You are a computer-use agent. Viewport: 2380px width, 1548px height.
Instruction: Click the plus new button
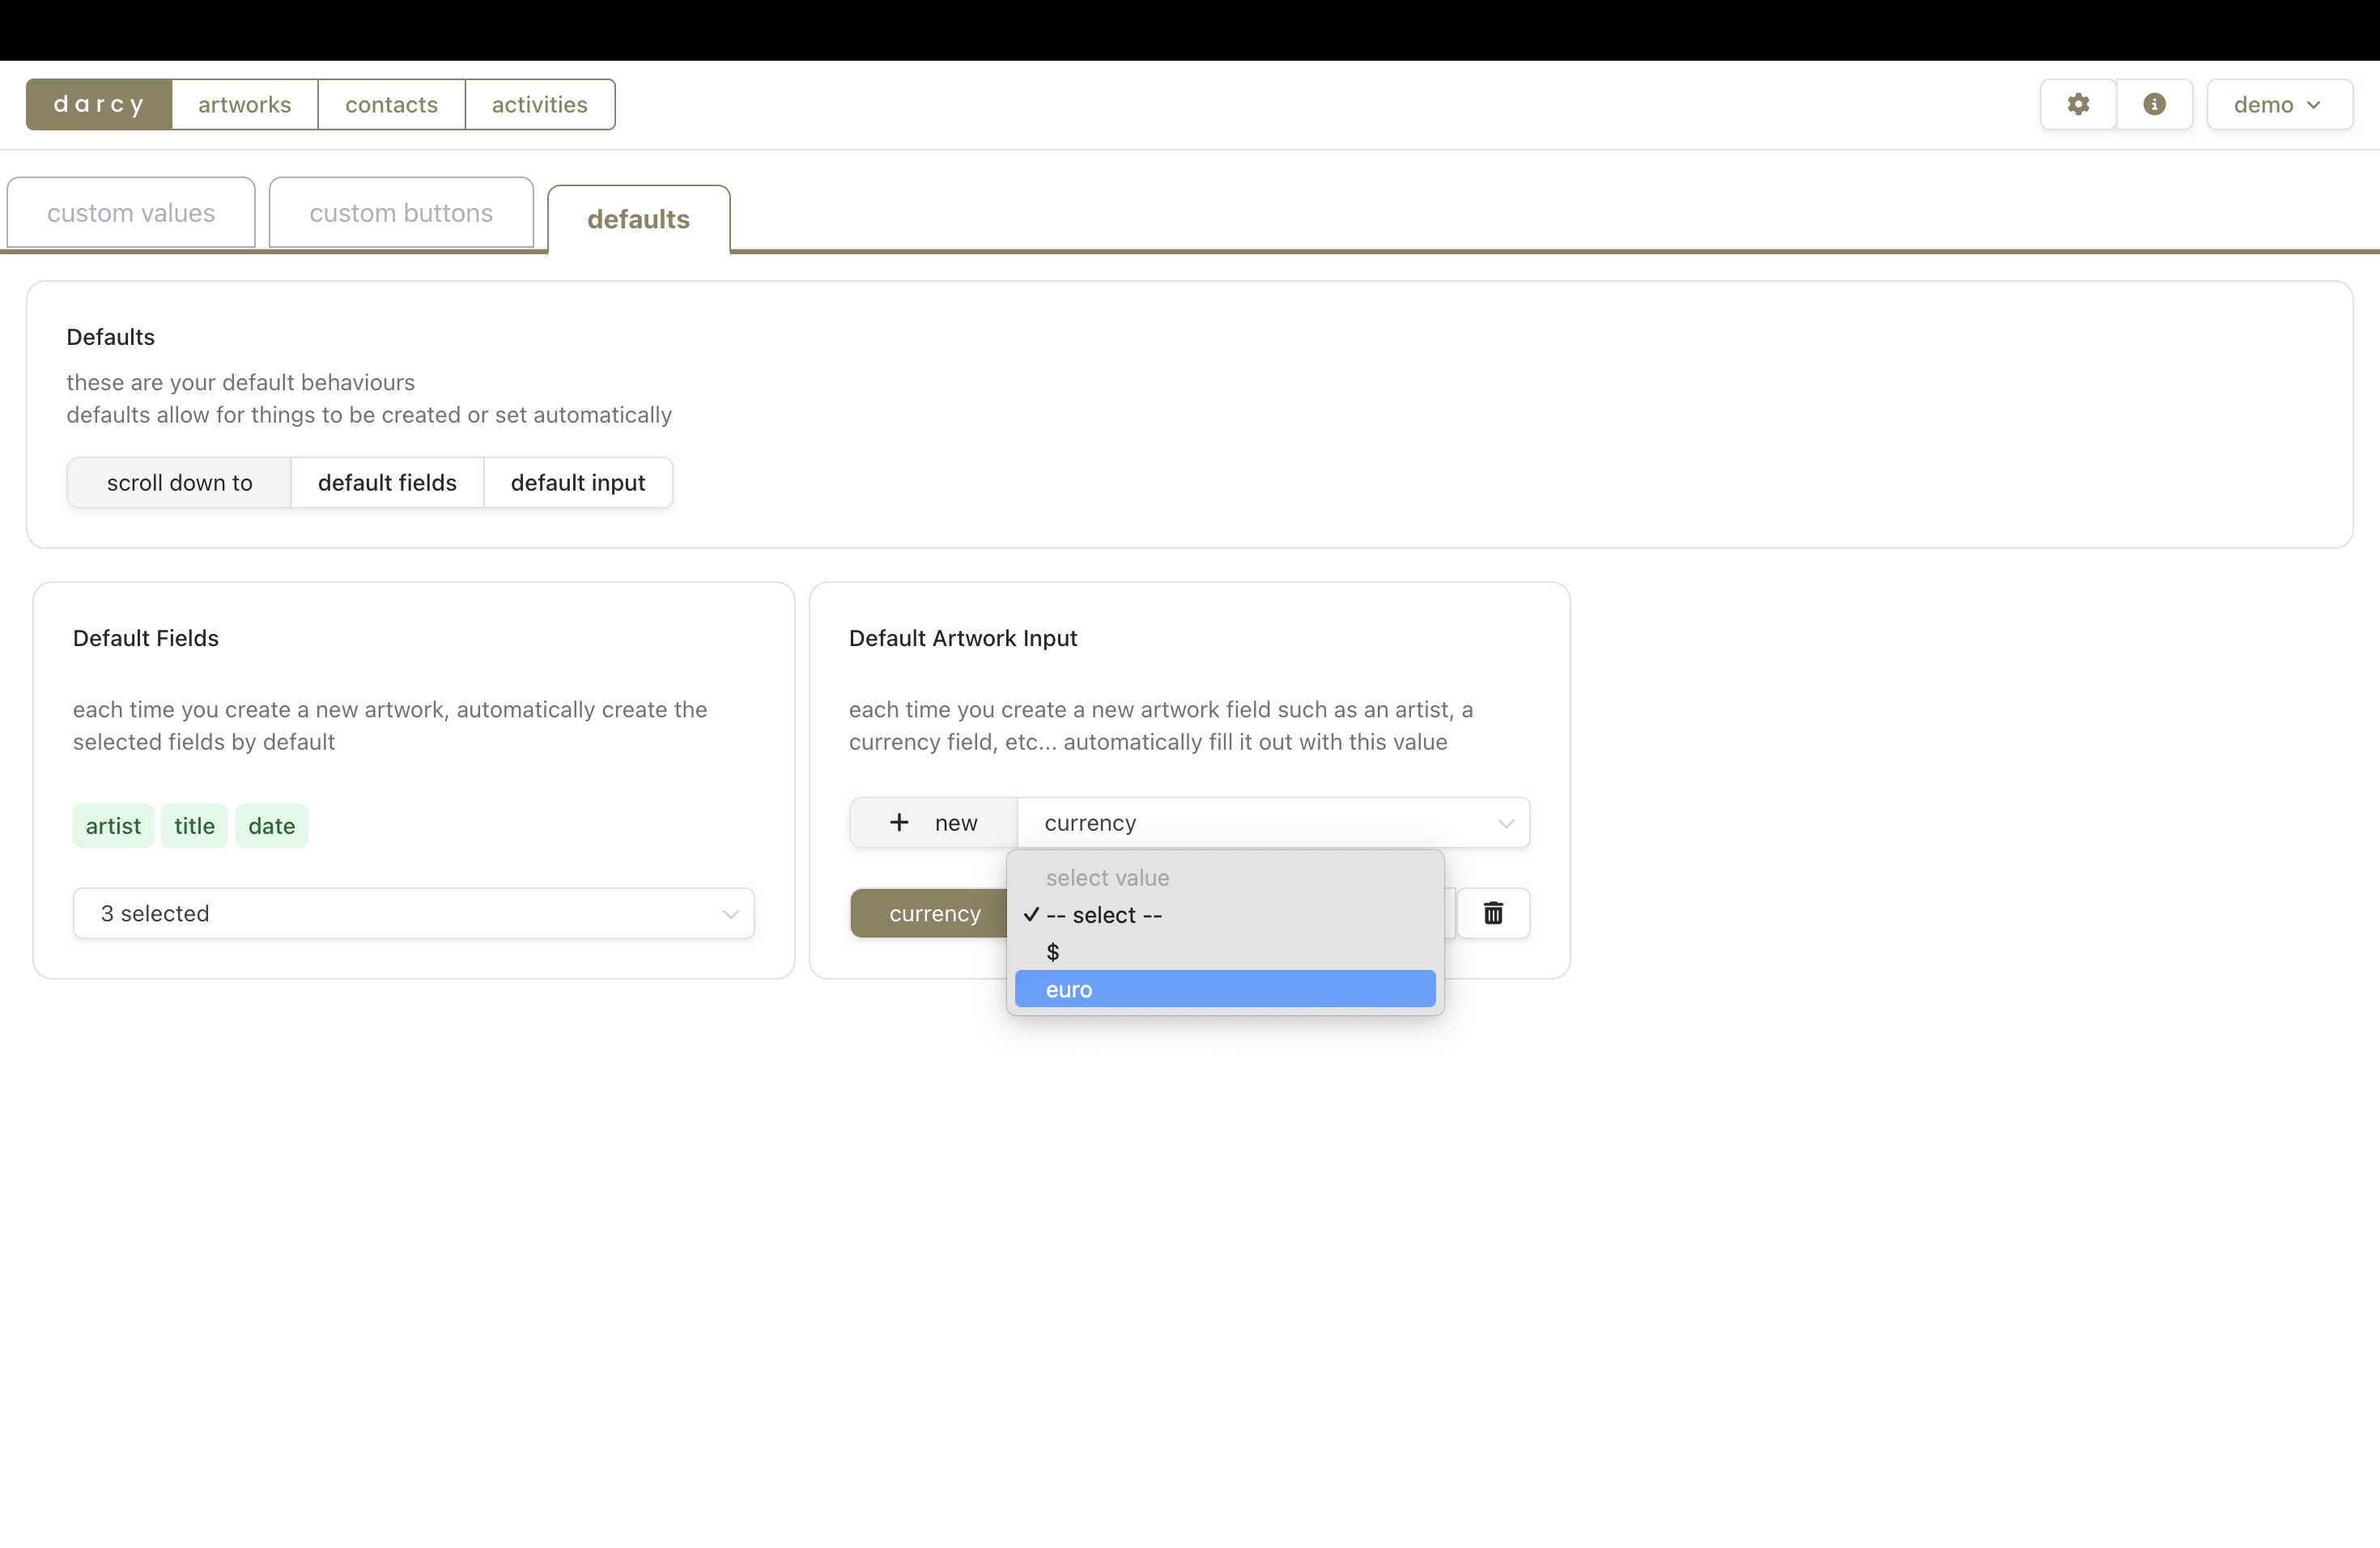(x=933, y=823)
